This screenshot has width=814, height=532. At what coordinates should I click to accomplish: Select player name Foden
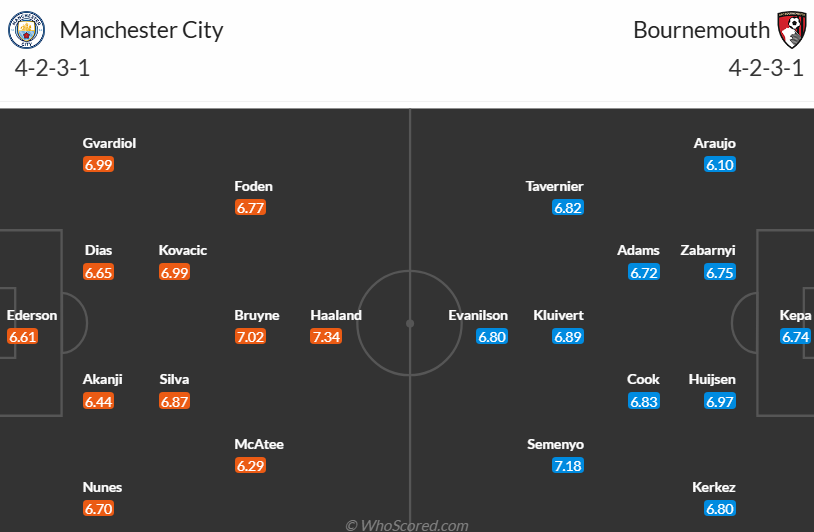tap(253, 186)
